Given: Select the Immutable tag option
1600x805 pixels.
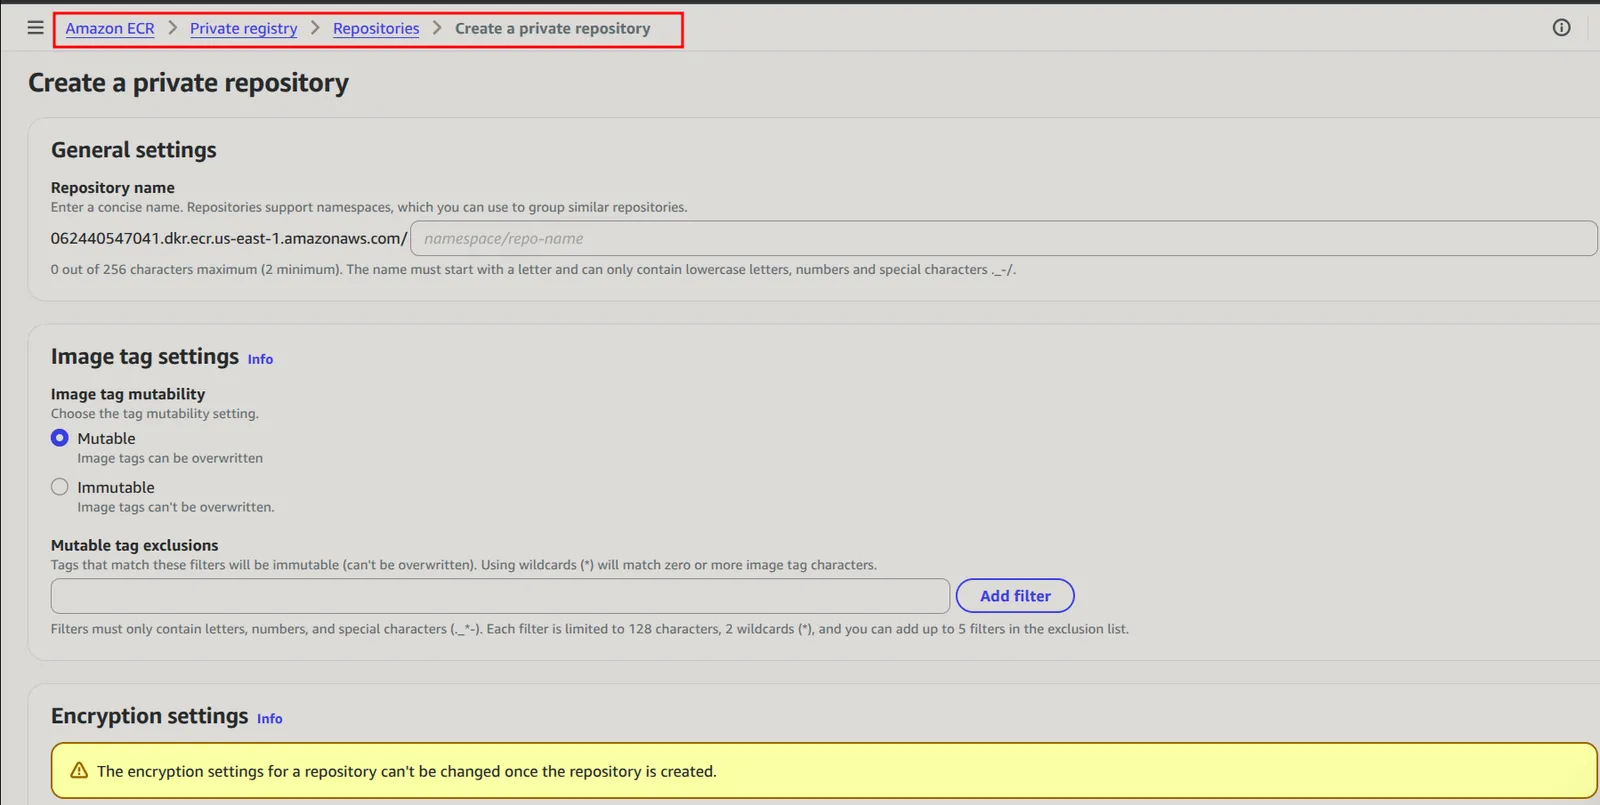Looking at the screenshot, I should tap(60, 487).
